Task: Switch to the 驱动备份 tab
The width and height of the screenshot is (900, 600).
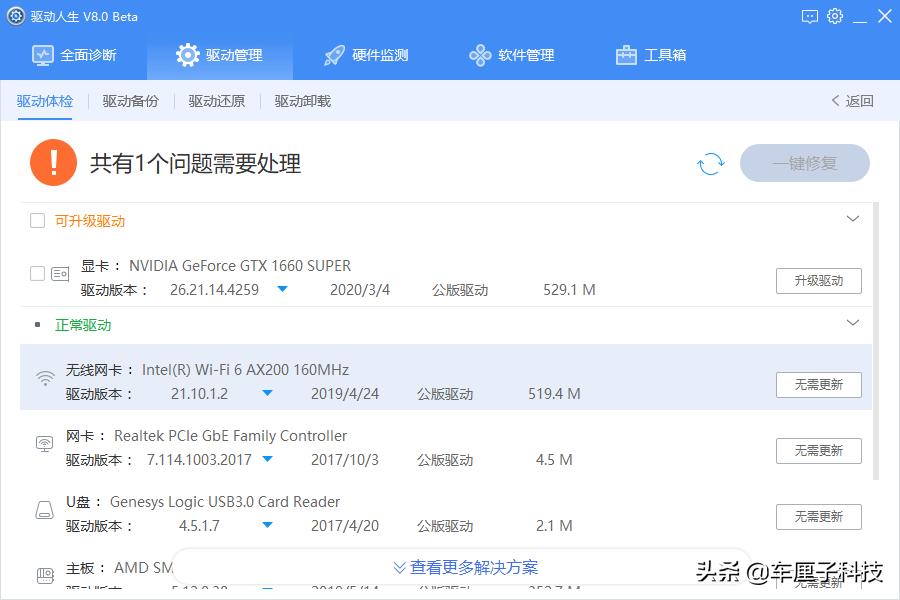Action: pos(128,100)
